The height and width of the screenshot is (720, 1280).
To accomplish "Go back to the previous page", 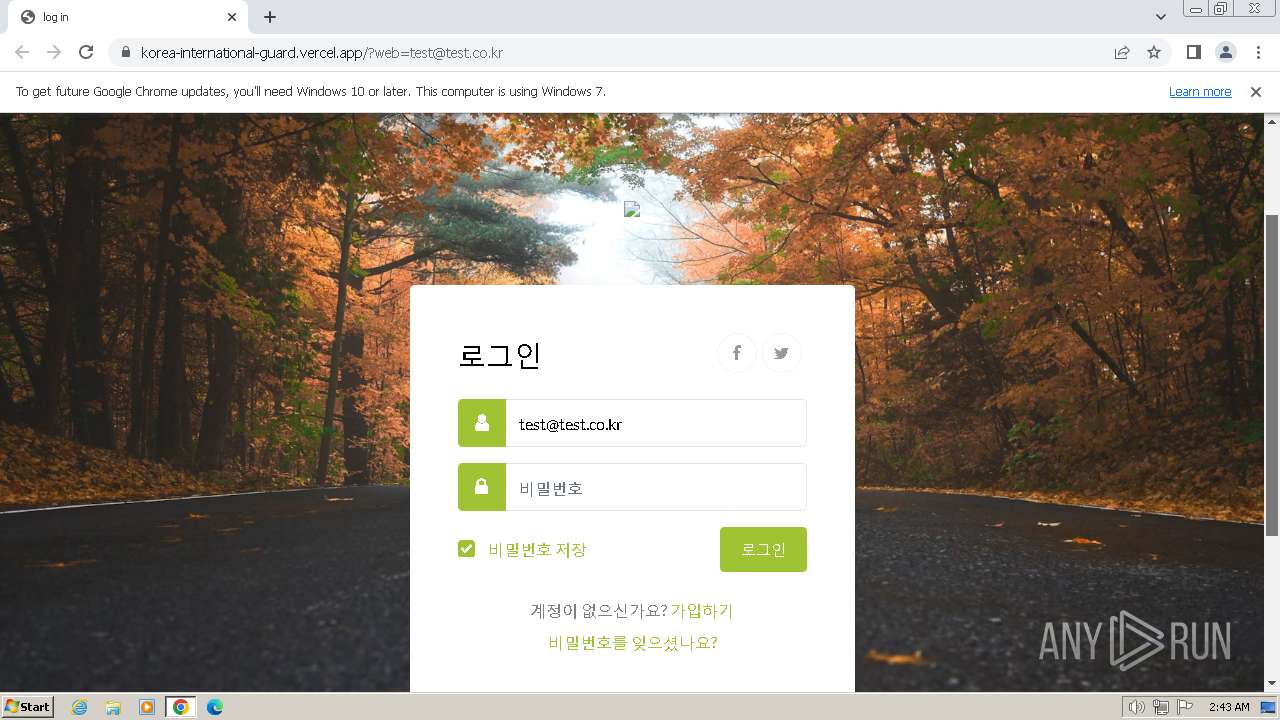I will click(x=22, y=52).
